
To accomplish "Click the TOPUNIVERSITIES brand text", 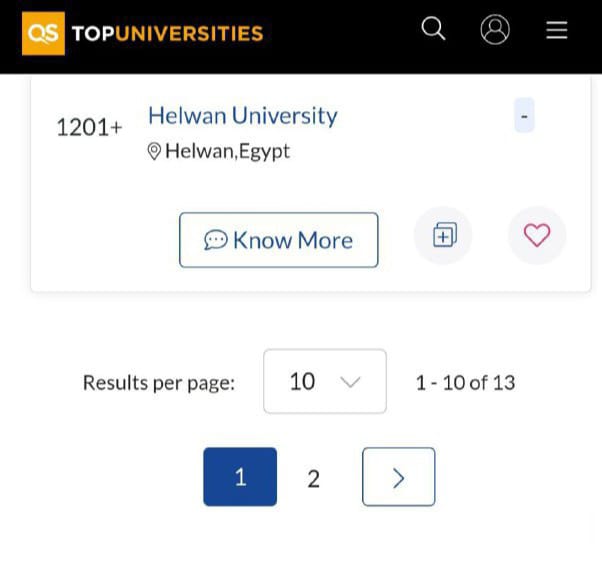I will point(167,34).
